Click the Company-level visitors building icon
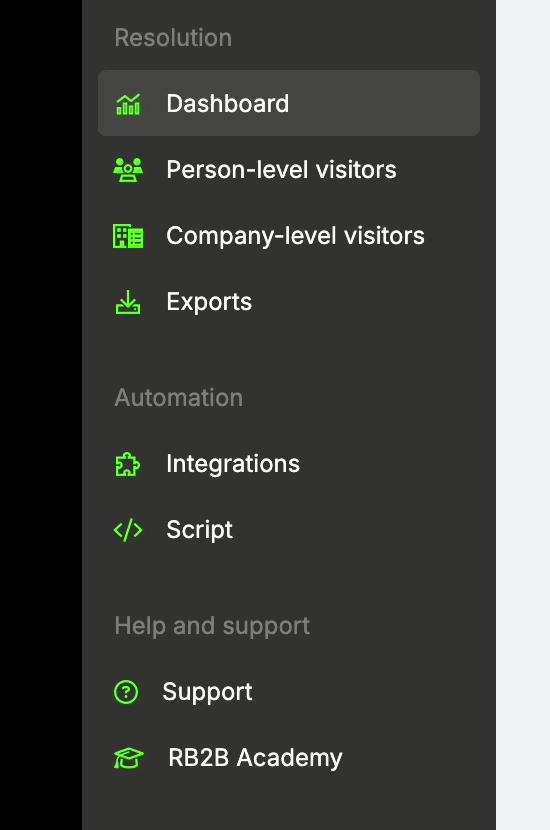Viewport: 550px width, 830px height. pos(128,236)
